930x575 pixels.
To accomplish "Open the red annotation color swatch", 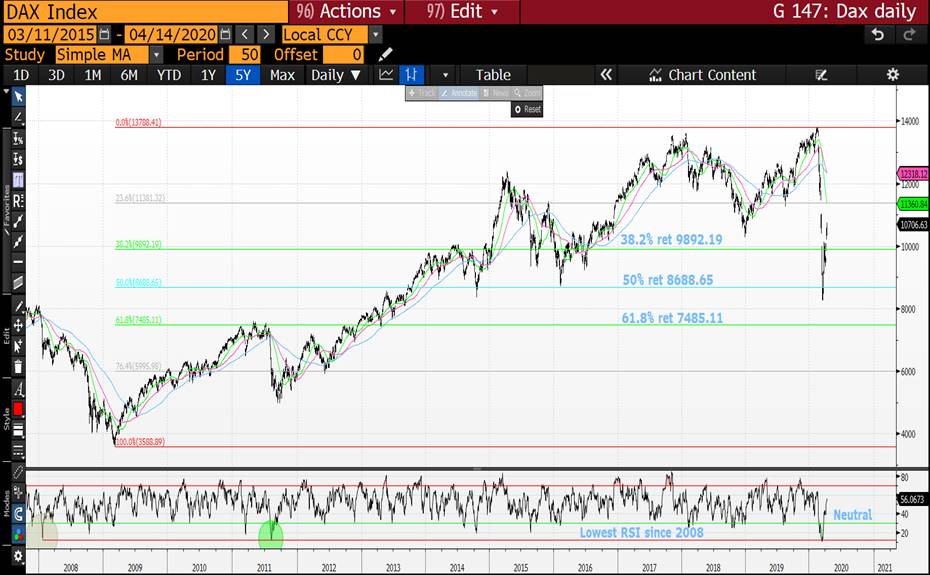I will point(18,409).
